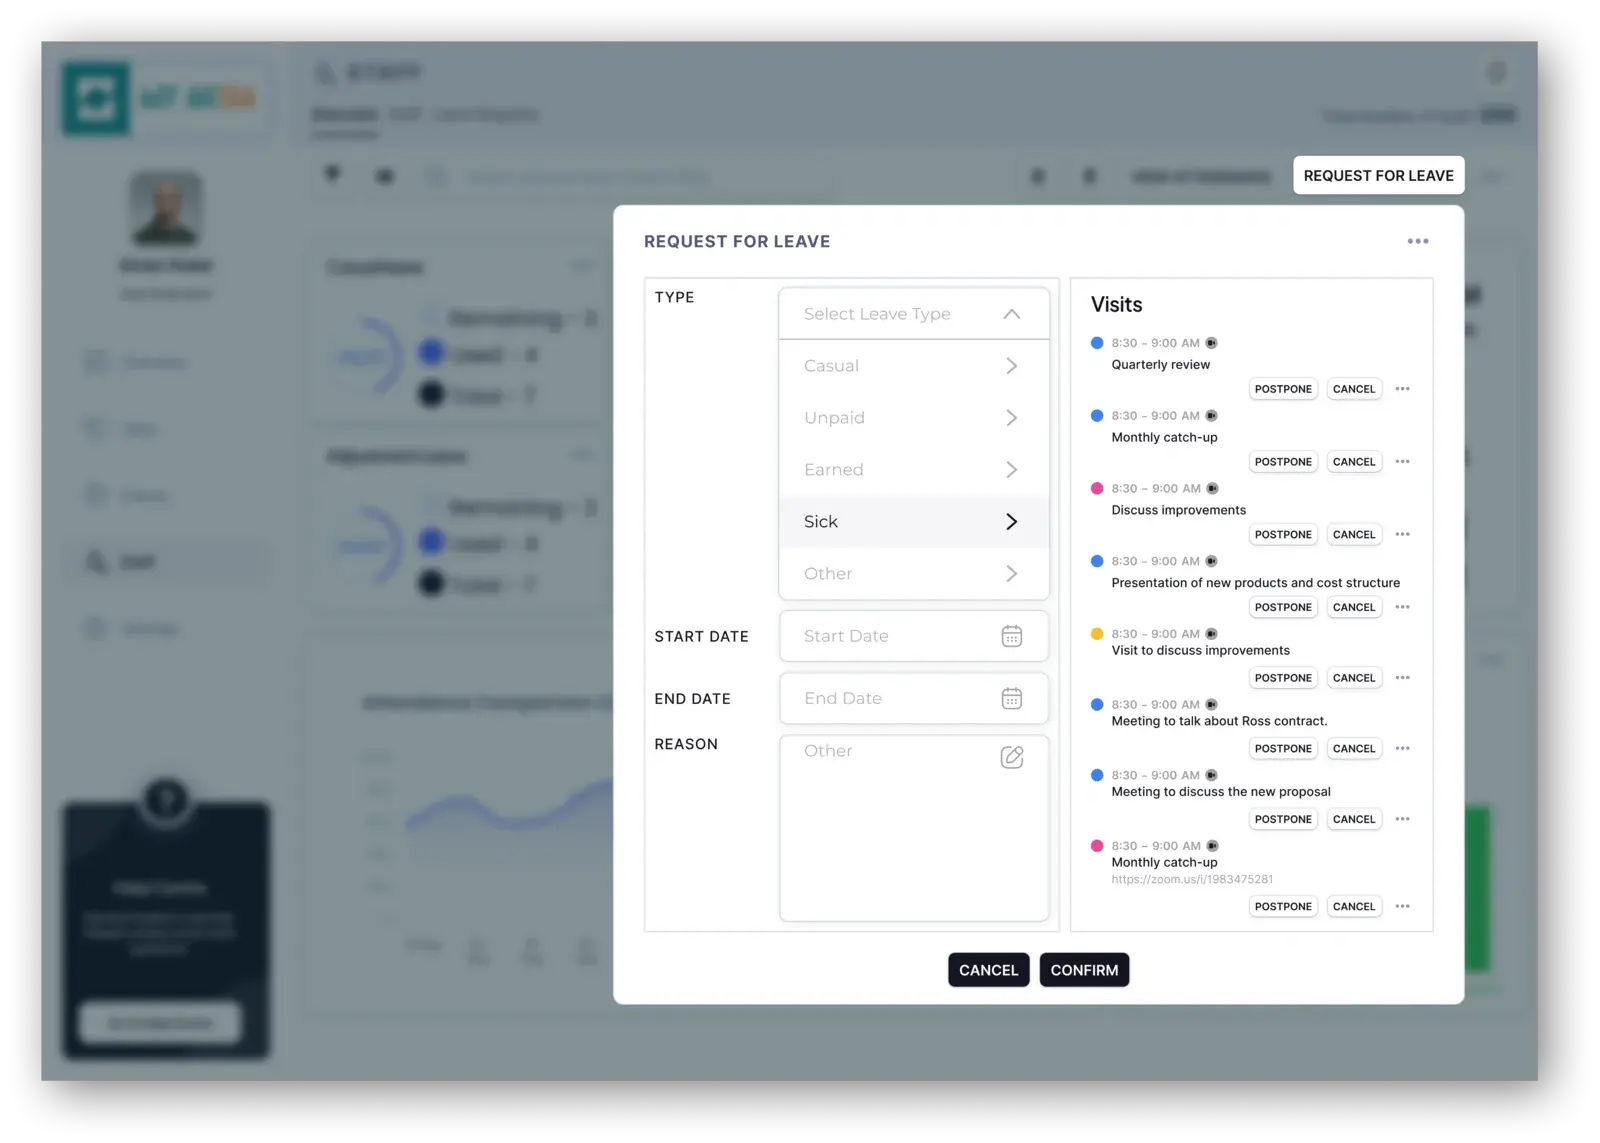This screenshot has height=1143, width=1600.
Task: Postpone the Ross contract meeting
Action: [x=1283, y=749]
